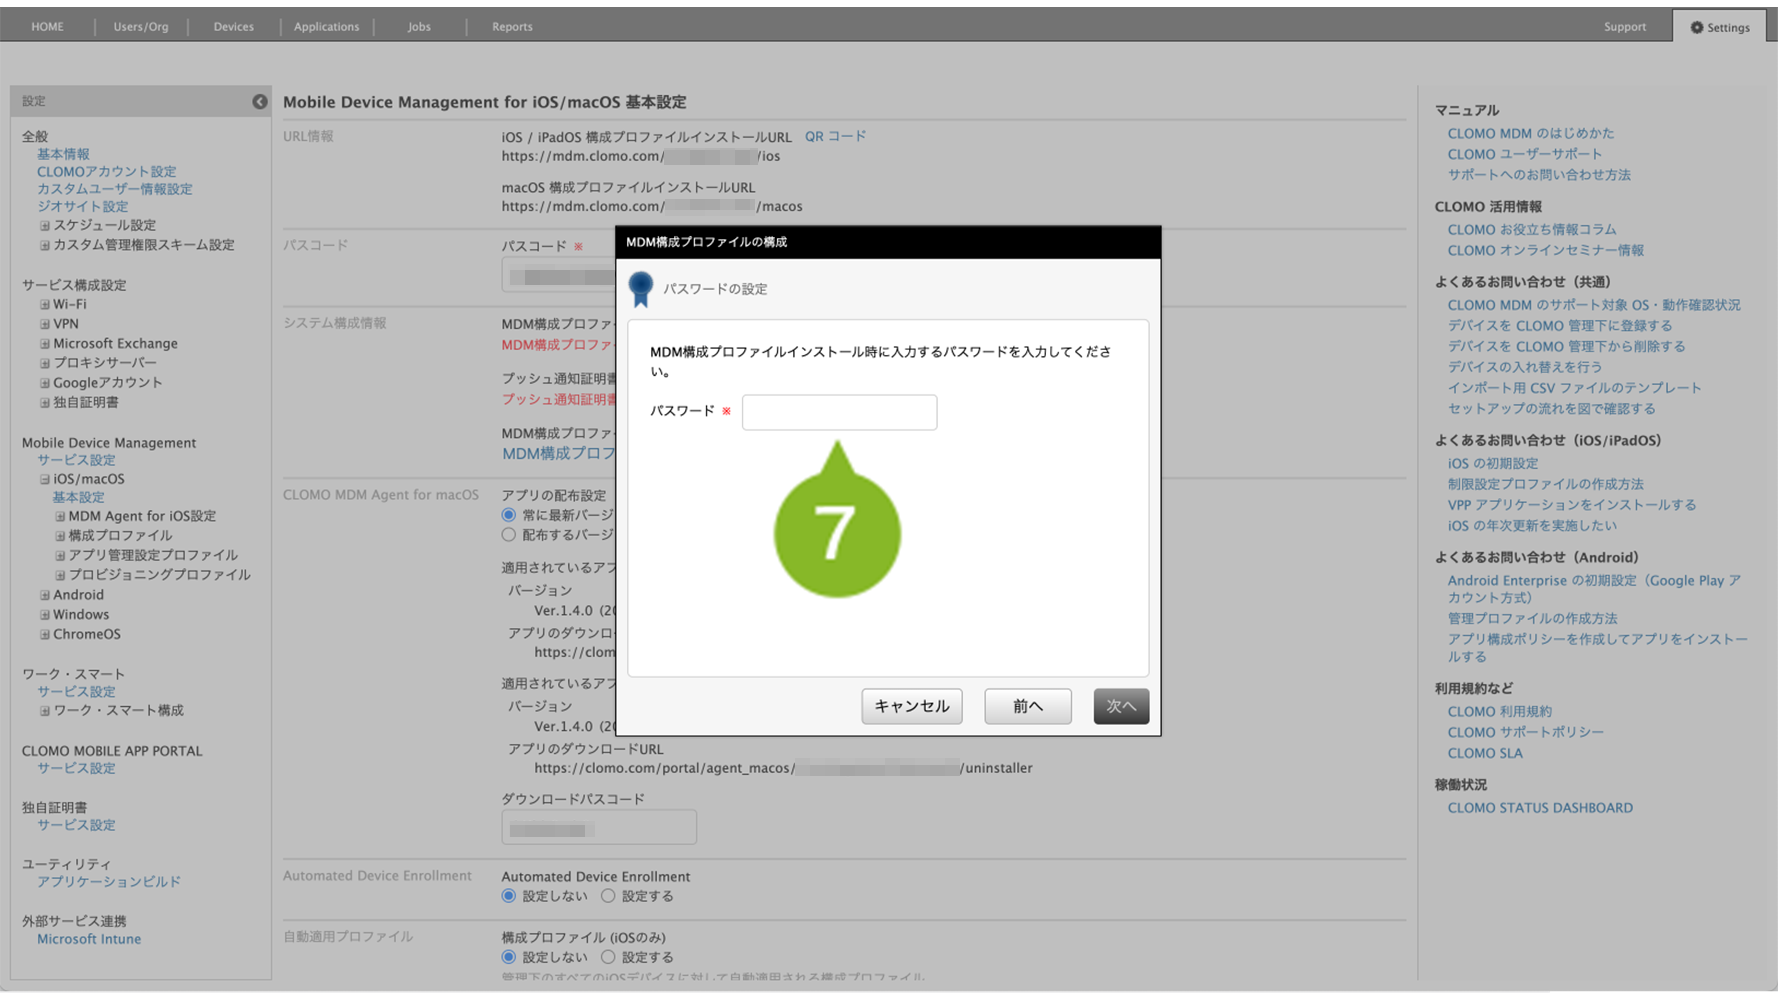Image resolution: width=1778 pixels, height=1000 pixels.
Task: Choose 設定する for Automated Device Enrollment
Action: click(x=608, y=896)
